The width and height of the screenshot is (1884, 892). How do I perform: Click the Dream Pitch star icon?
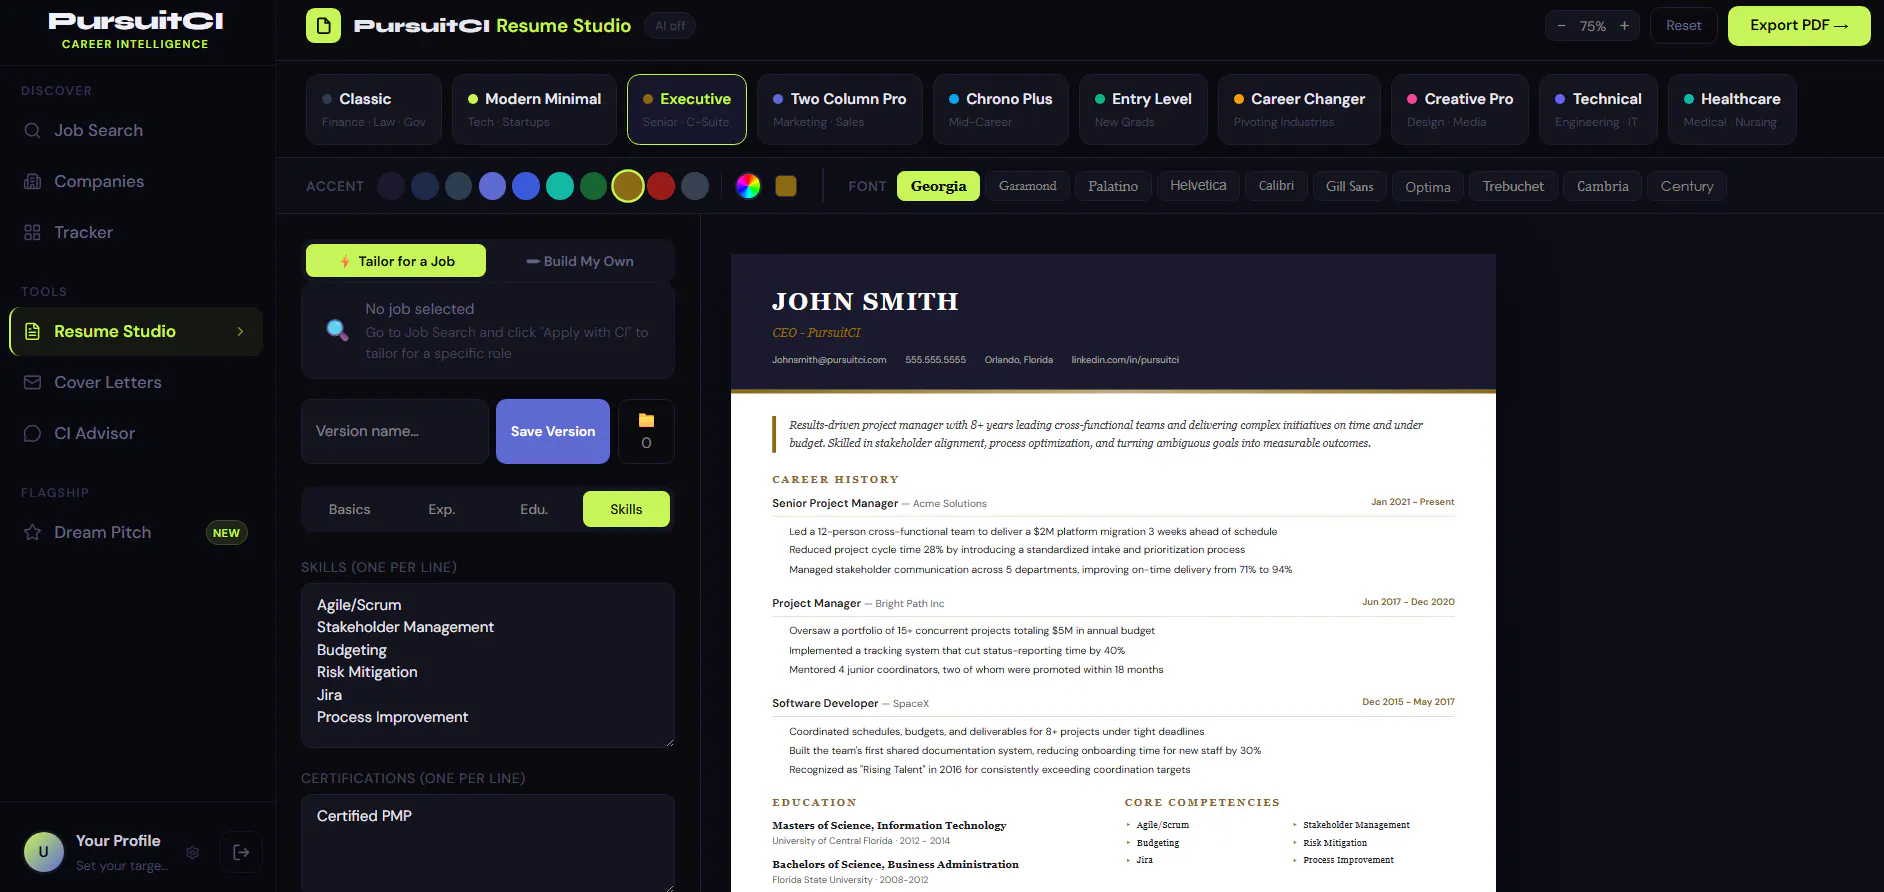32,533
